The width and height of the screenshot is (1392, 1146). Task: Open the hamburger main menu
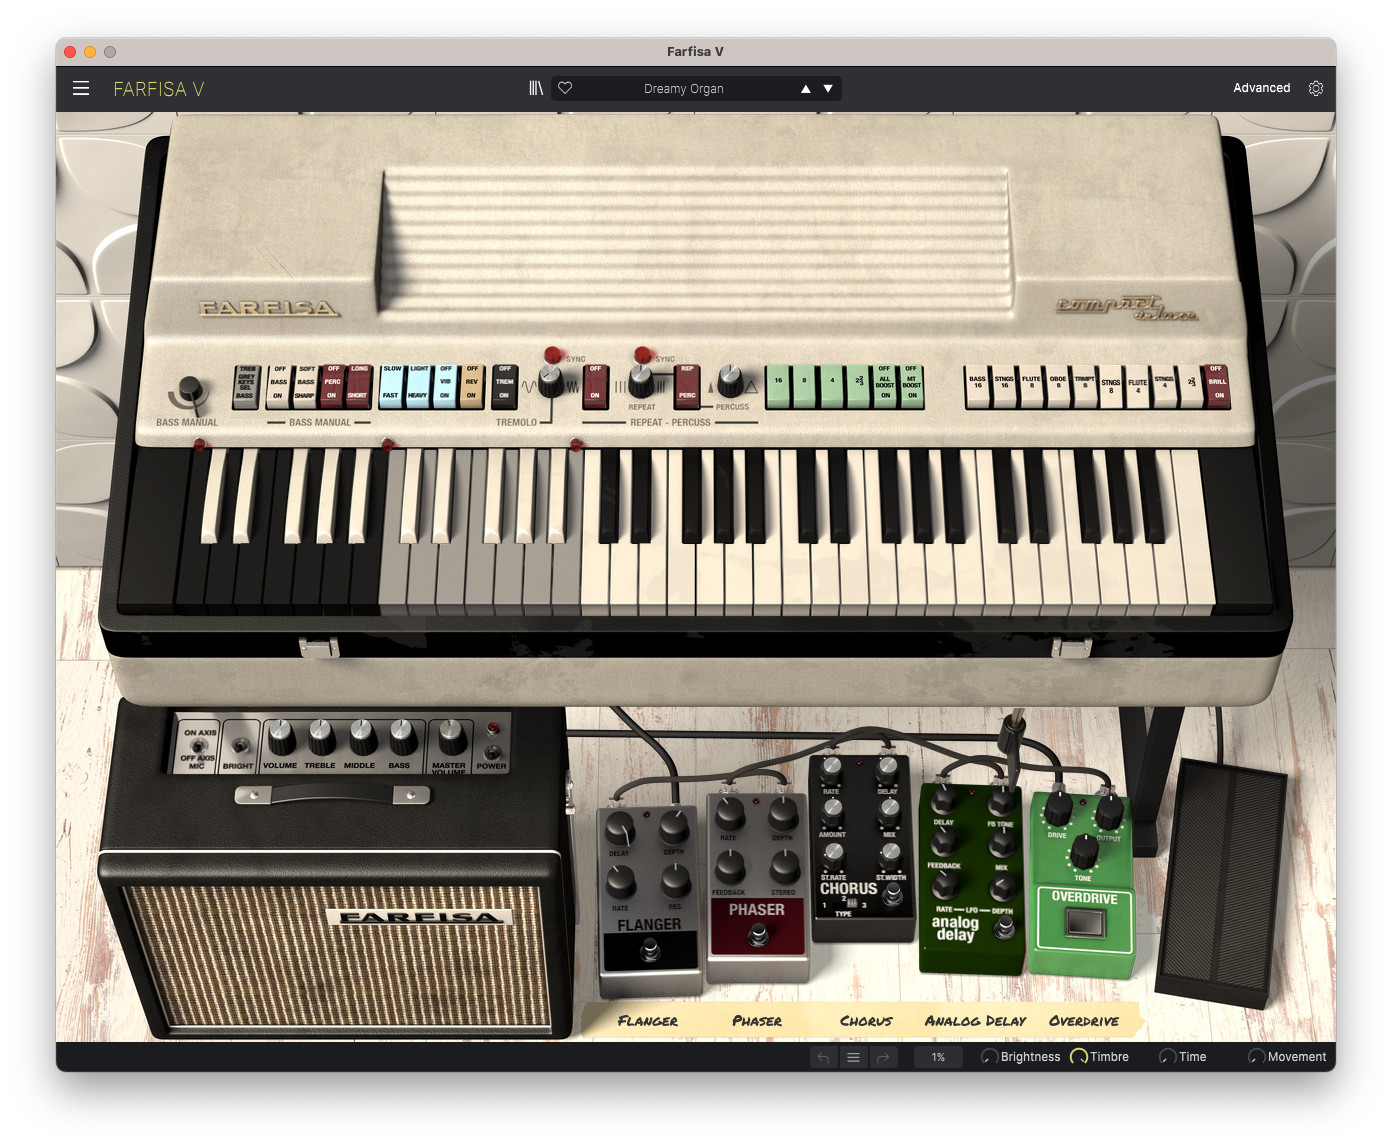pyautogui.click(x=81, y=88)
